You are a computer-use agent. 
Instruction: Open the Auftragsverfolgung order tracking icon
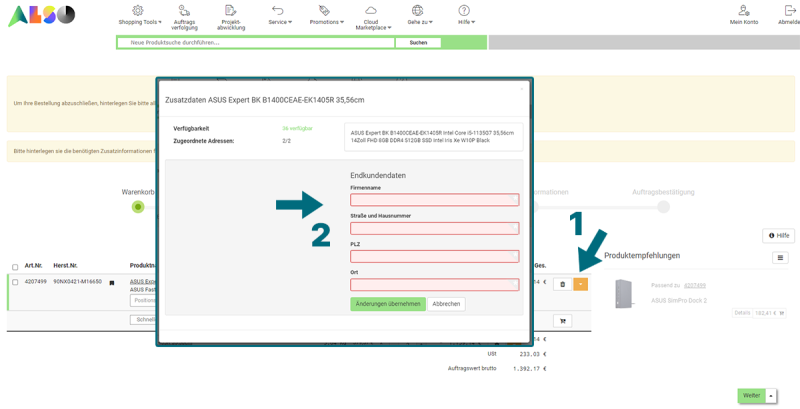point(184,10)
